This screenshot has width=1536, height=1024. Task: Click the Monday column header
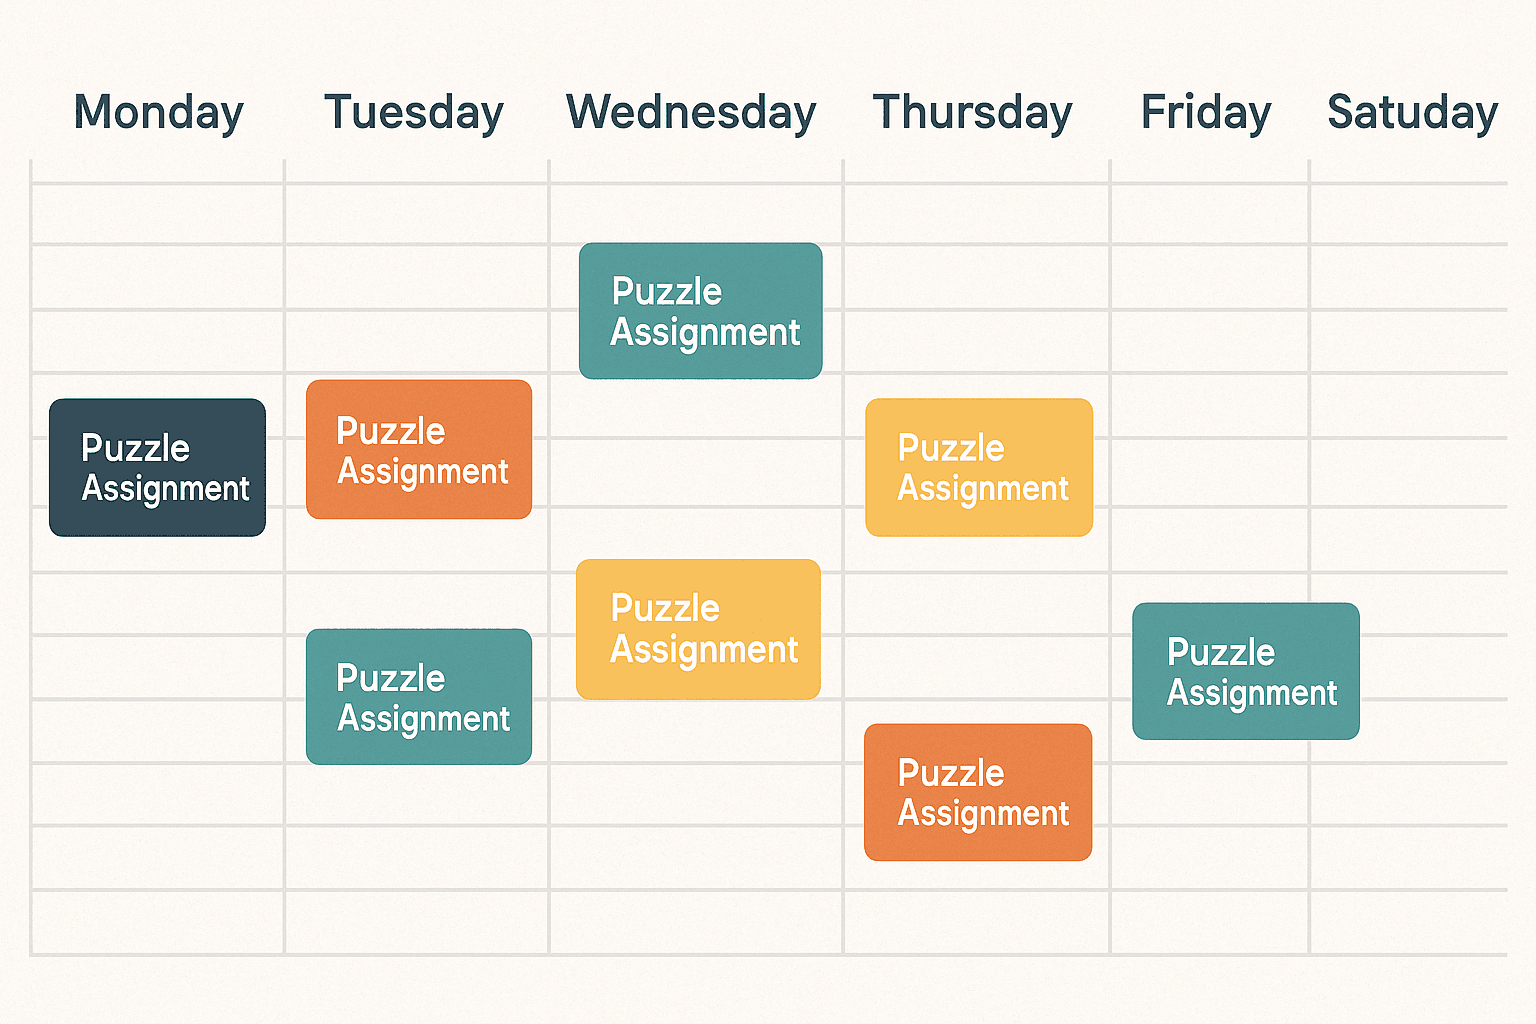159,112
